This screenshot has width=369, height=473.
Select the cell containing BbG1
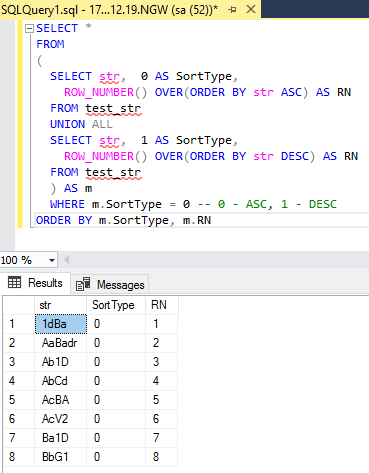(x=61, y=457)
